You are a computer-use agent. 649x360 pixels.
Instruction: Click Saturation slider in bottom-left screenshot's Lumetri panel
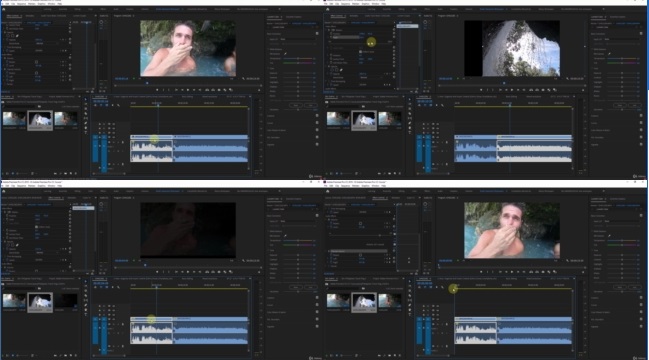298,292
